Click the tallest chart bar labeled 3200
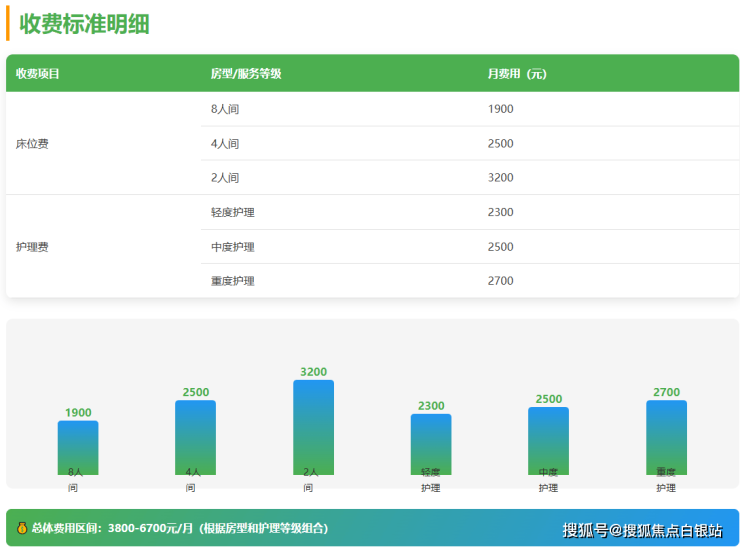740x547 pixels. coord(313,427)
